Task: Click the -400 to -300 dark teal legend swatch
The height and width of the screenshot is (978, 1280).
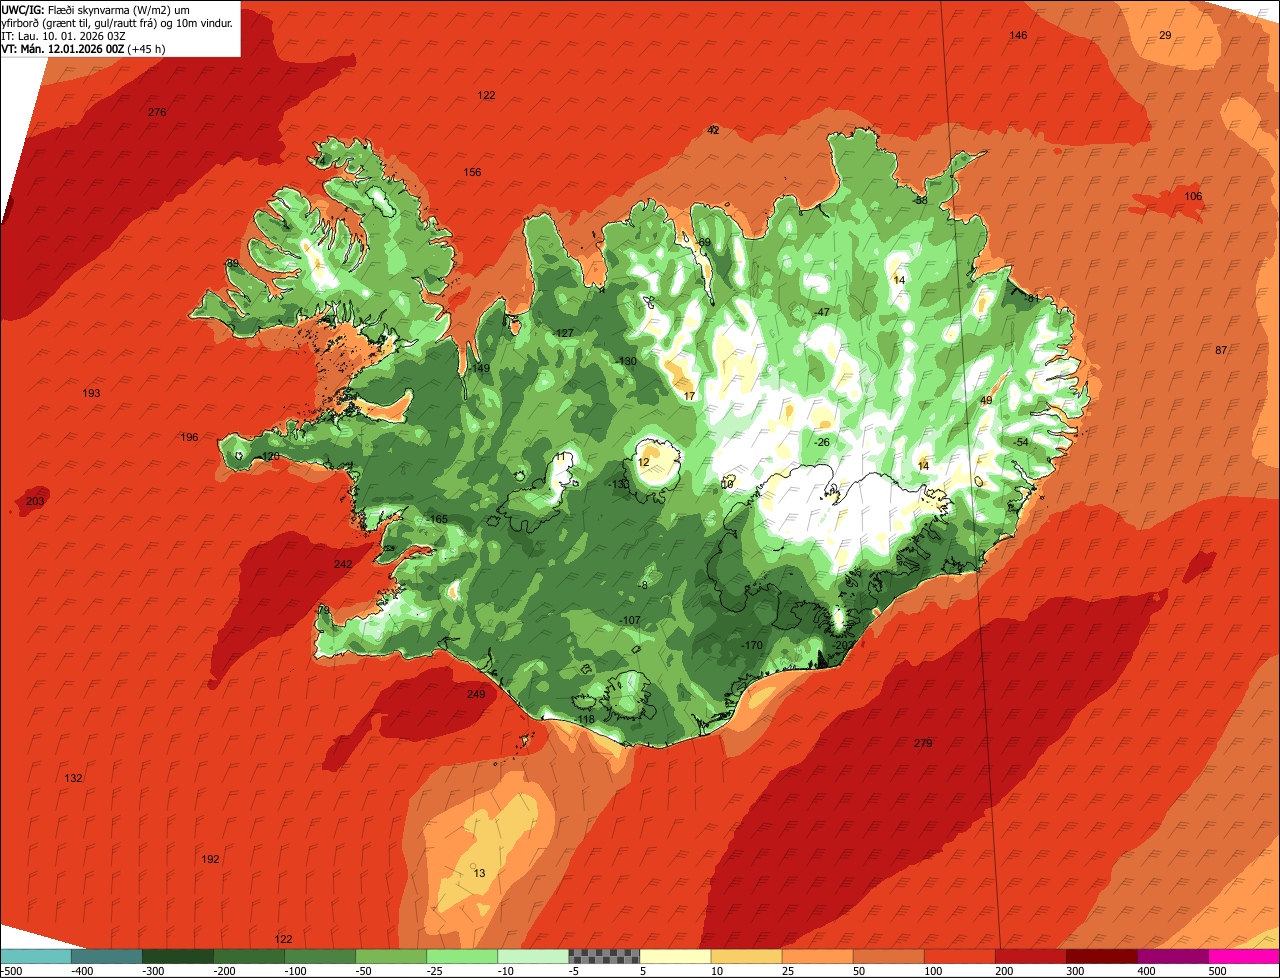Action: 107,956
